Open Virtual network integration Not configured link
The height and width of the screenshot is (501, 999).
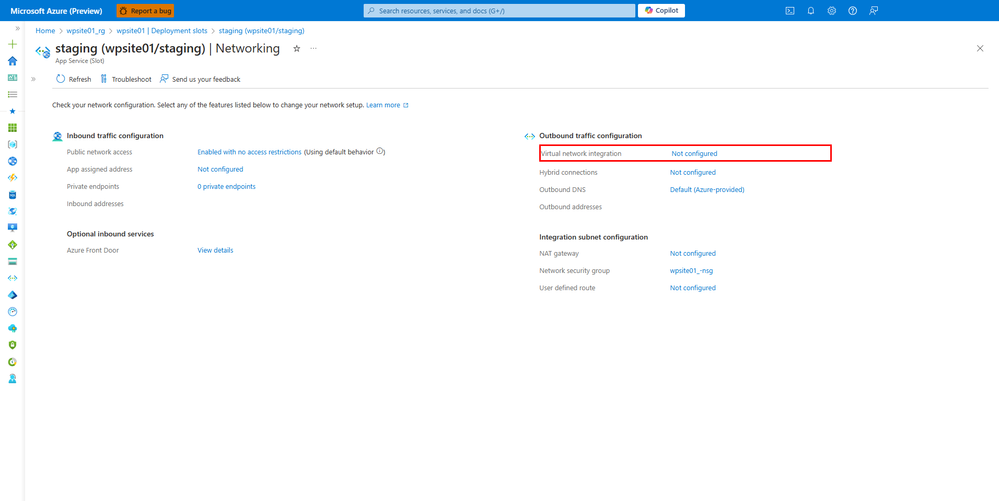(694, 154)
